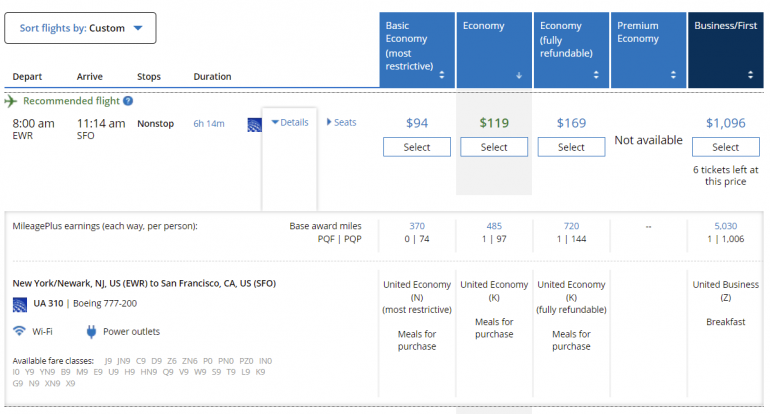Viewport: 770px width, 414px height.
Task: Sort flights by Duration column header
Action: (212, 77)
